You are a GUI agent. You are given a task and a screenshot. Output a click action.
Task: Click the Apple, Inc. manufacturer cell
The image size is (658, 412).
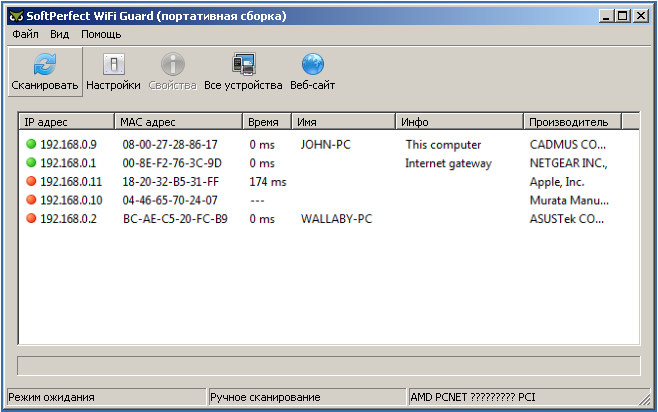(557, 182)
